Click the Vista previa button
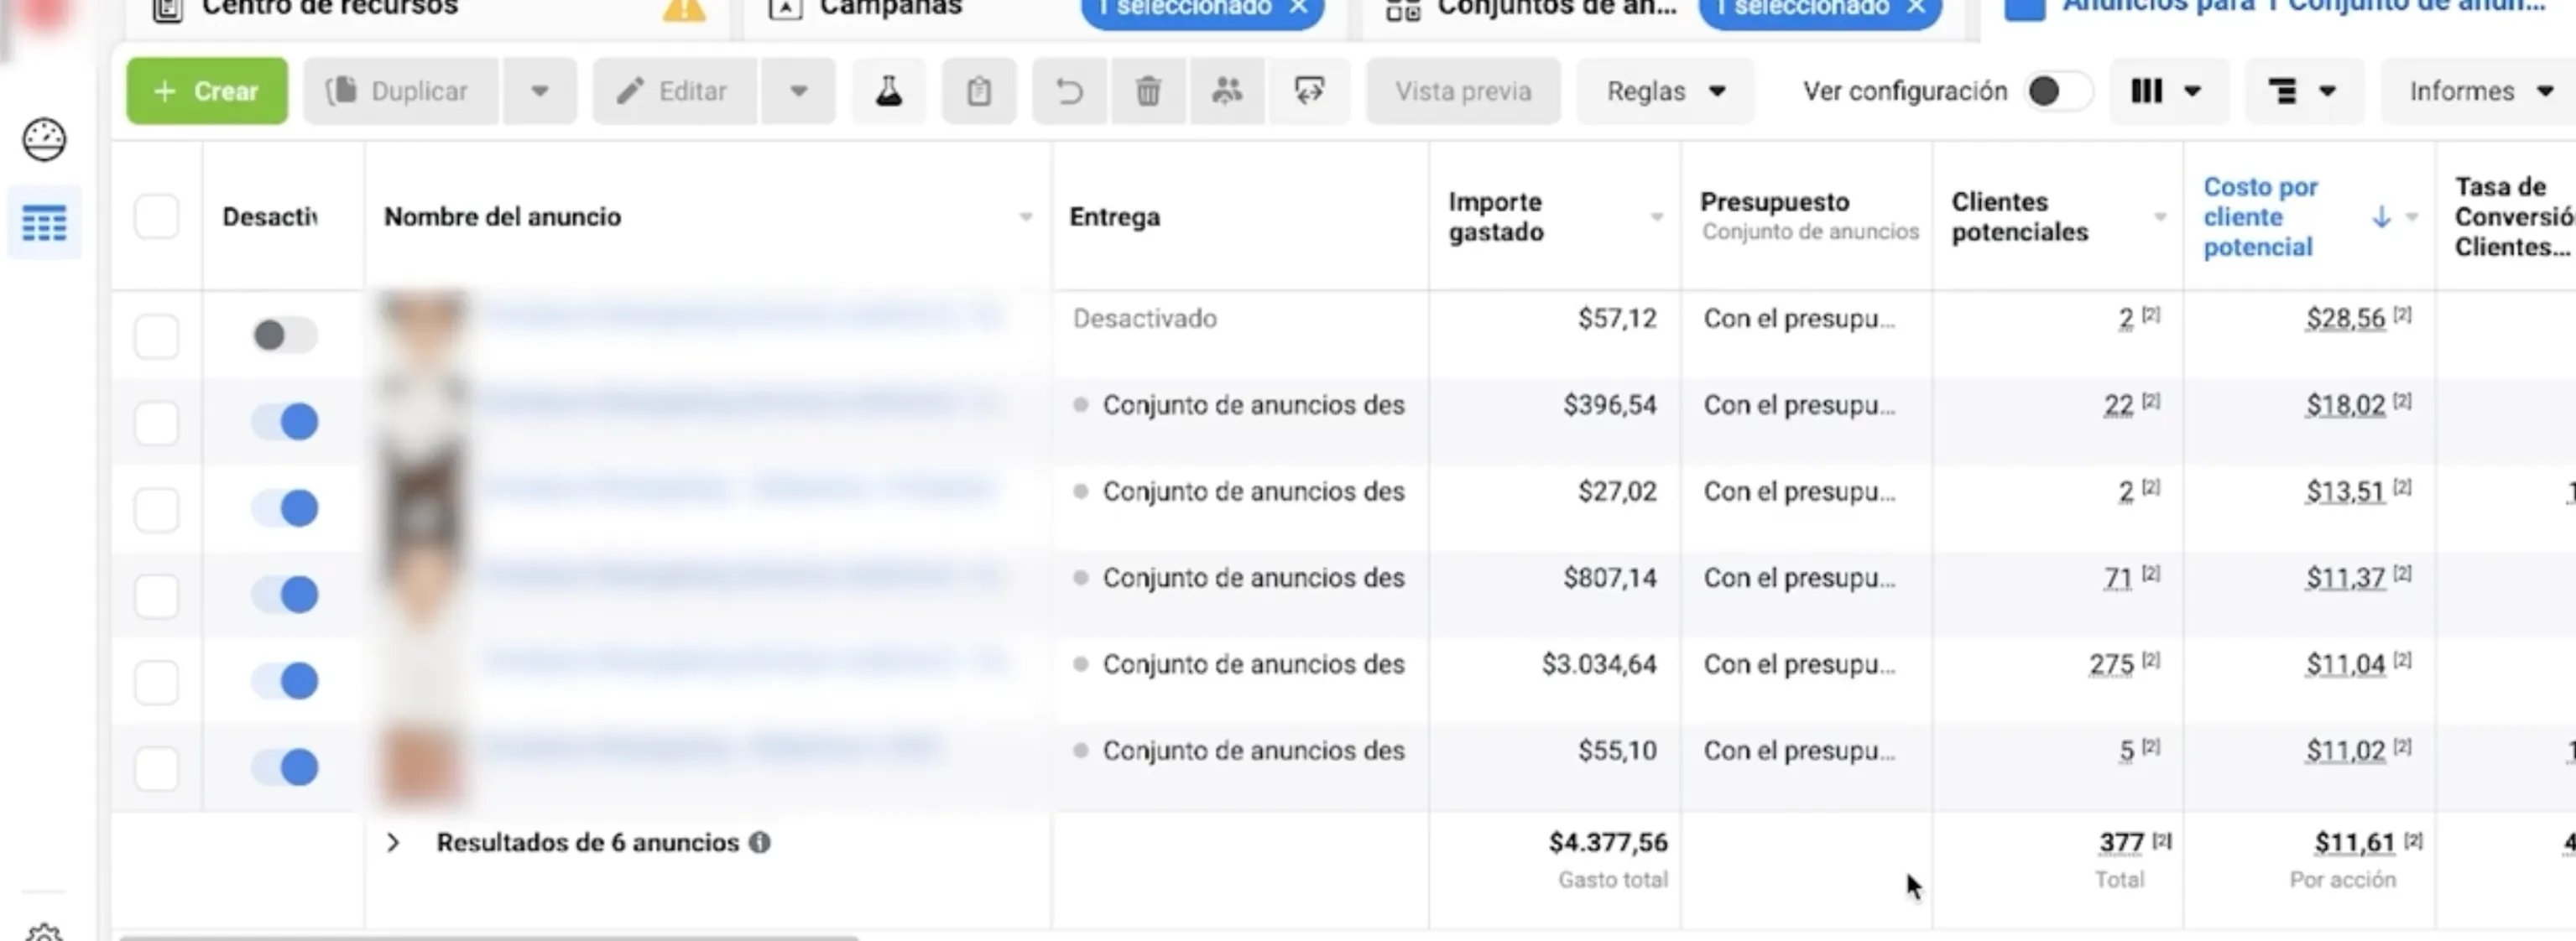Screen dimensions: 2576x941 tap(1463, 91)
